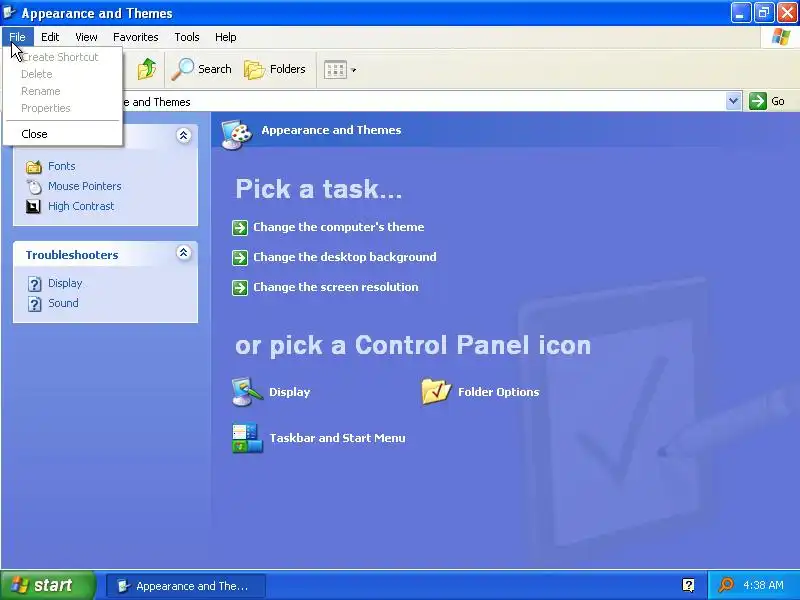Restore down the Appearance and Themes window

[764, 13]
